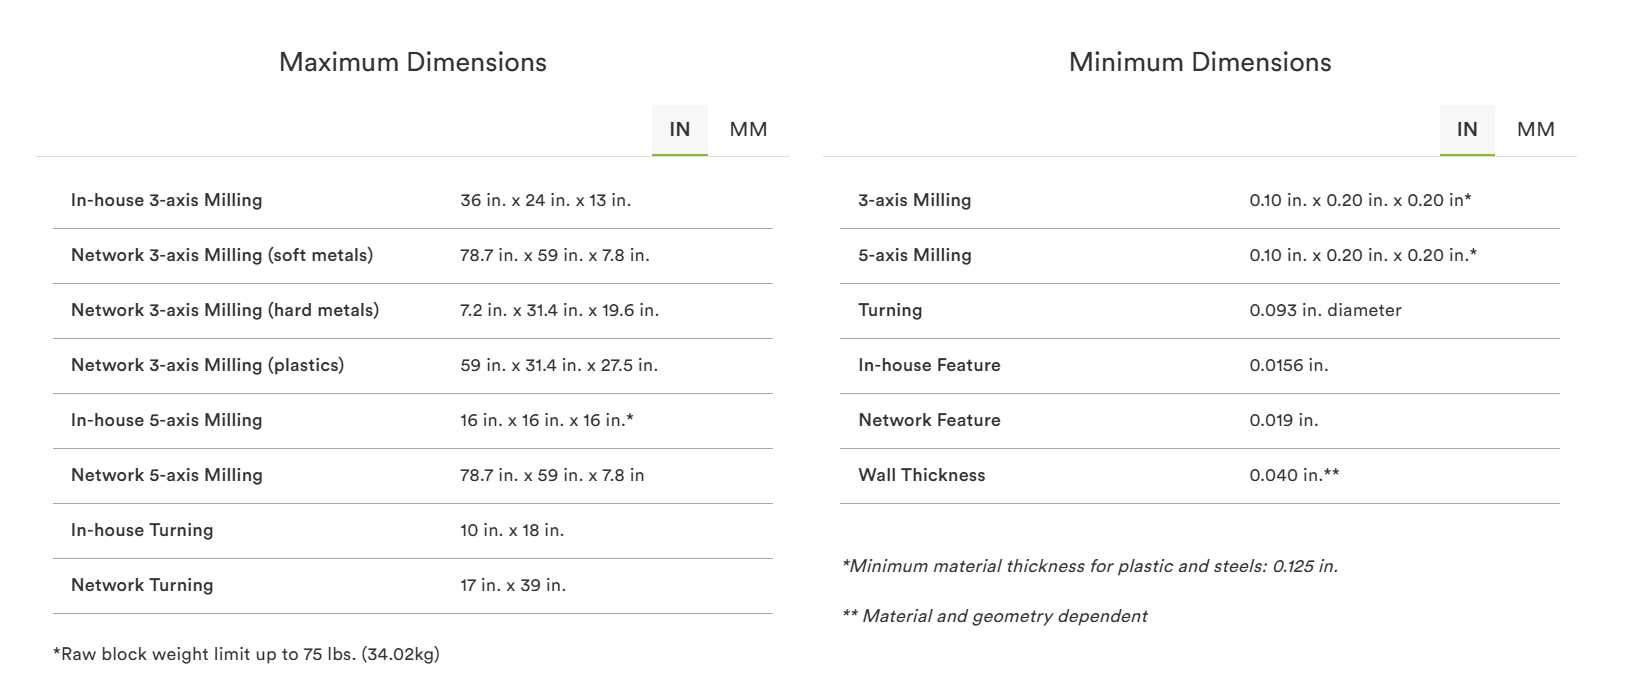Image resolution: width=1635 pixels, height=689 pixels.
Task: Click the raw block weight limit footnote
Action: point(246,654)
